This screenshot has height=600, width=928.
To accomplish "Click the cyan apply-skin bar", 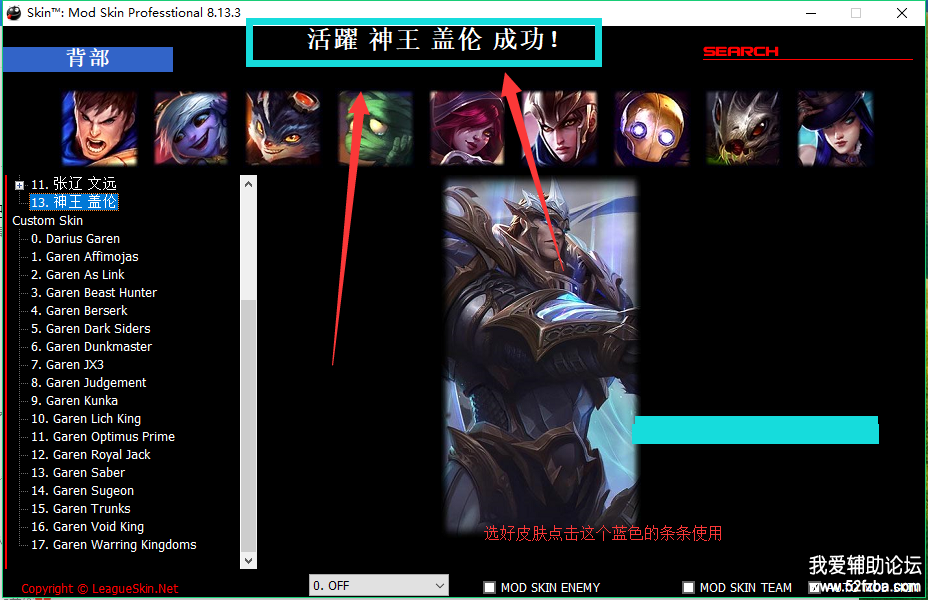I will (x=755, y=430).
